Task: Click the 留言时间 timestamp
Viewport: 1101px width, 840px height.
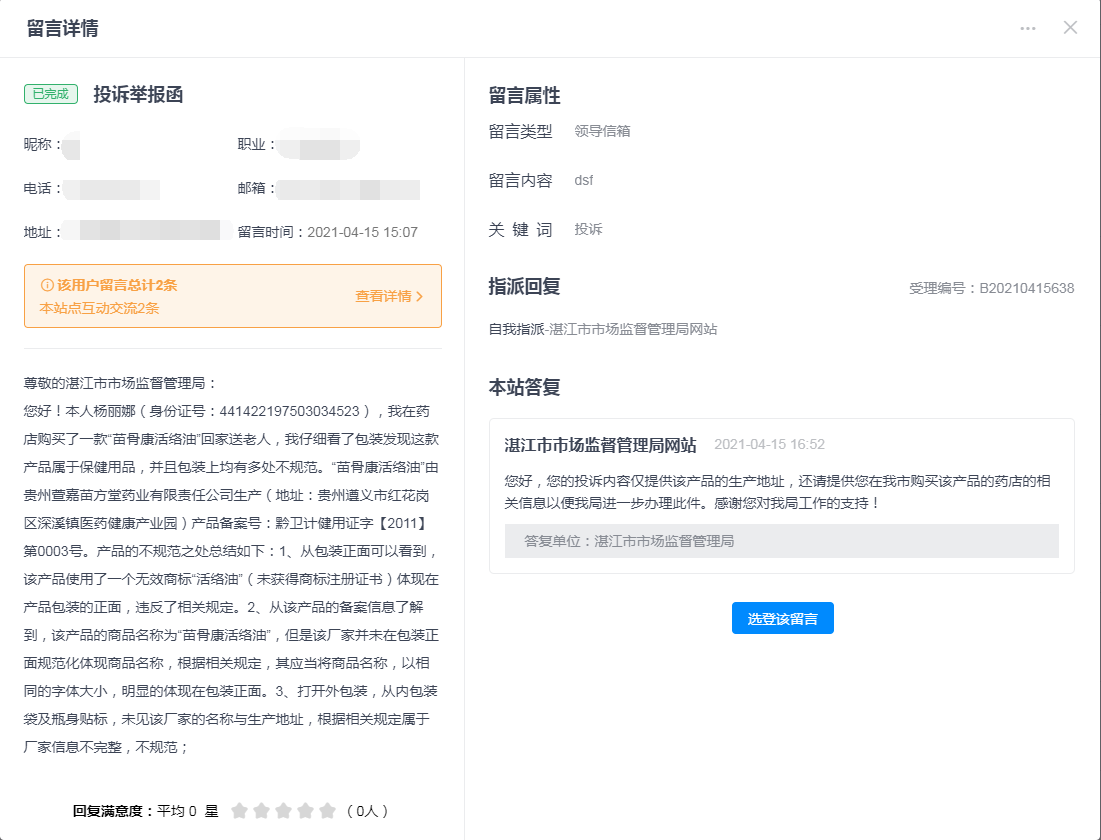Action: (328, 232)
